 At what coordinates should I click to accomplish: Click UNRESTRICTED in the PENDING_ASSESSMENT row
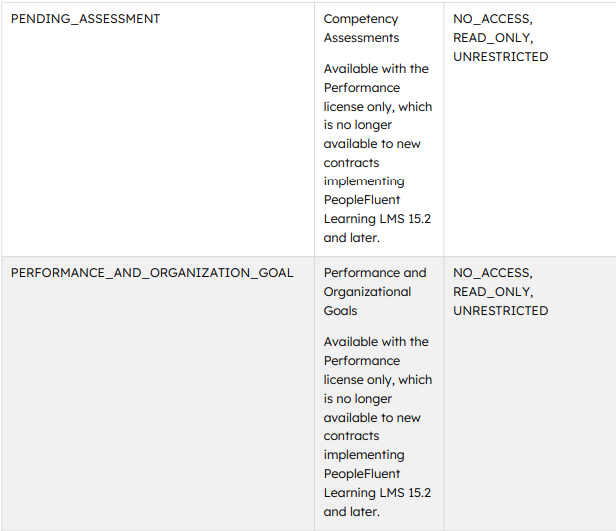click(500, 57)
